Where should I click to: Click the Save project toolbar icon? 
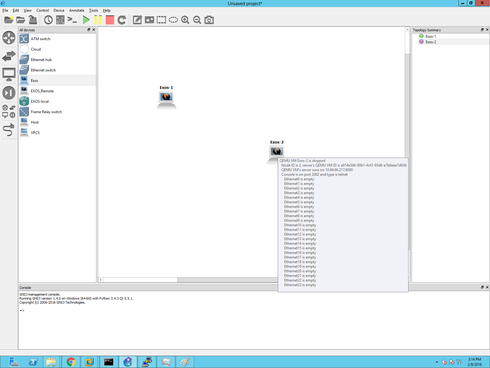coord(33,20)
